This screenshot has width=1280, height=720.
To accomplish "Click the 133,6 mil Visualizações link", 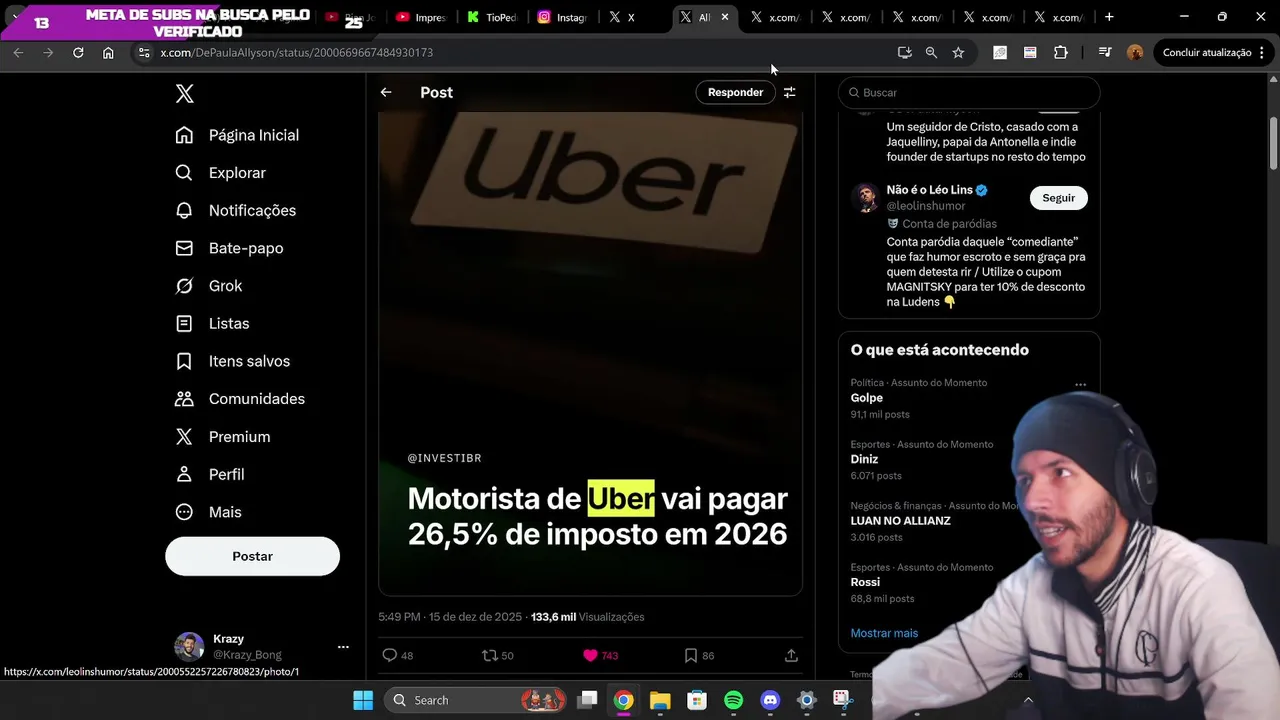I will point(587,617).
